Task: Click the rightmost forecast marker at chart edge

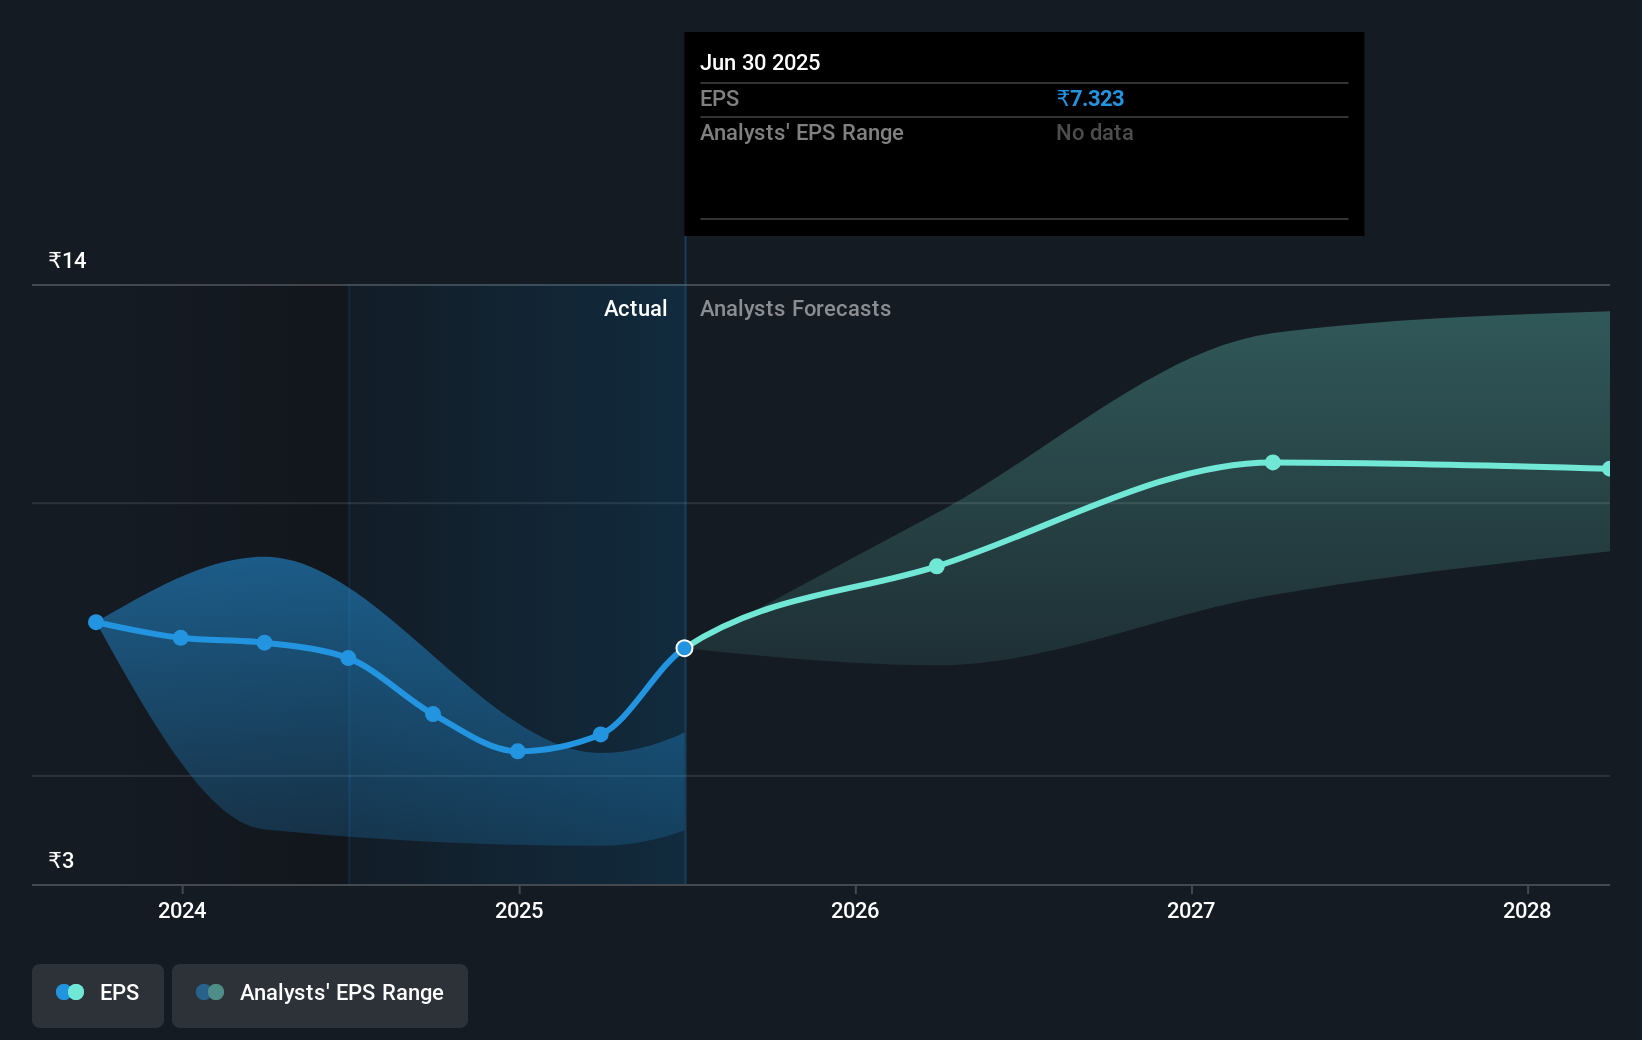Action: [x=1607, y=468]
